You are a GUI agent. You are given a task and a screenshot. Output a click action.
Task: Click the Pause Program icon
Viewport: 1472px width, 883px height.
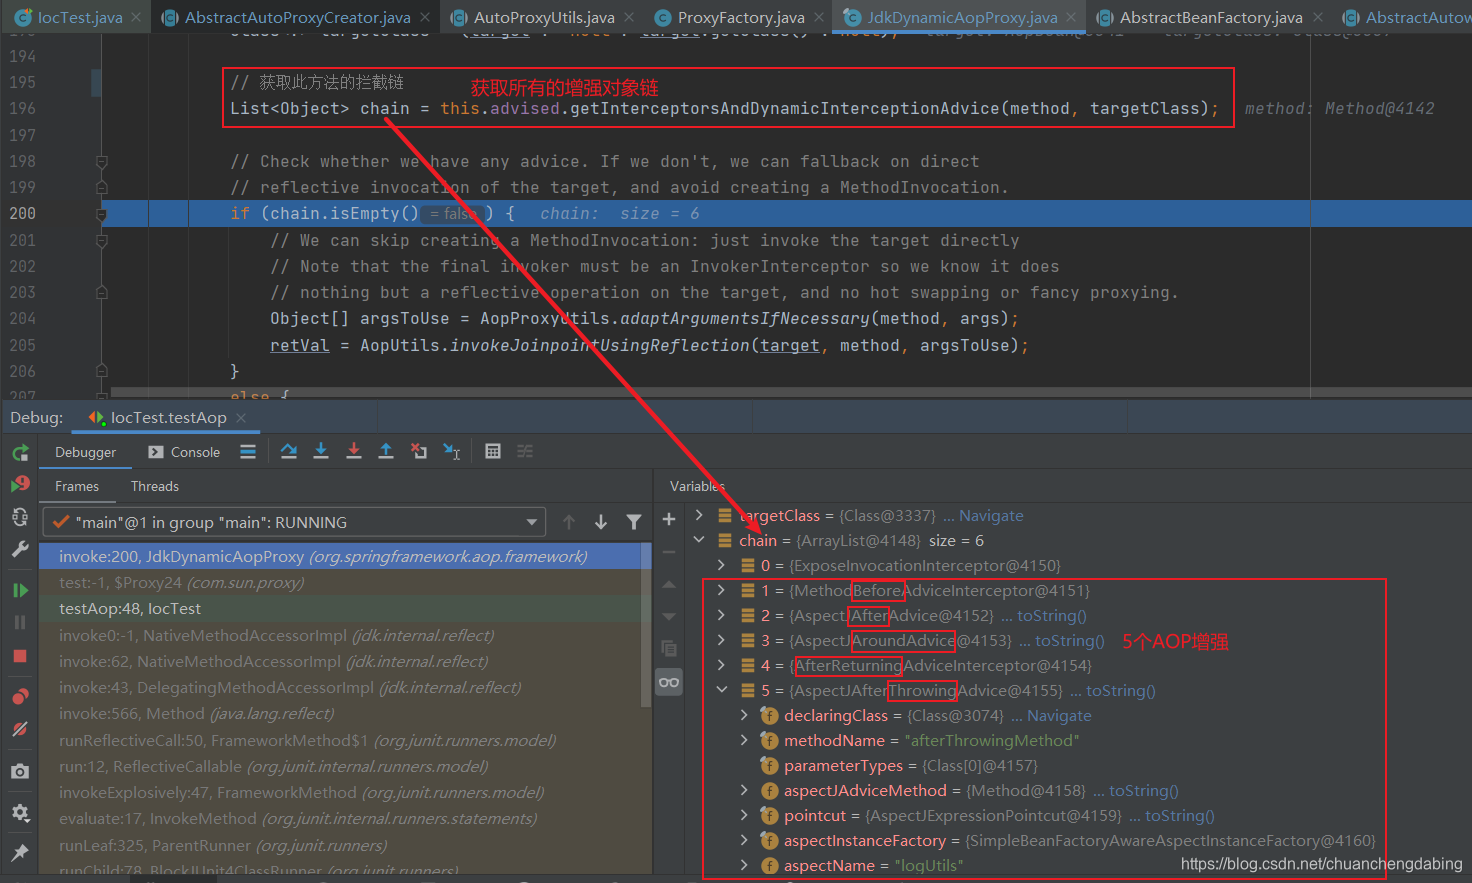pos(20,622)
